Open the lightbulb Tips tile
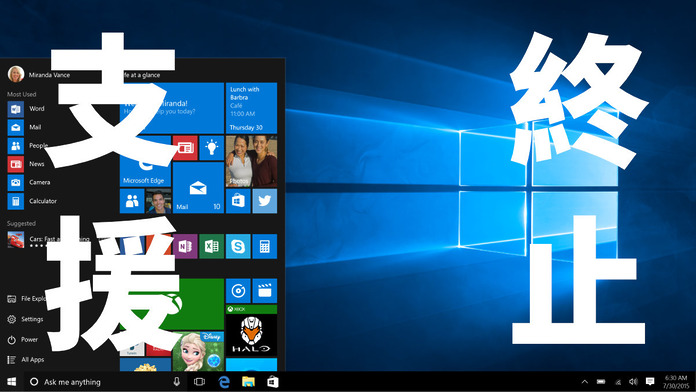696x392 pixels. point(211,148)
